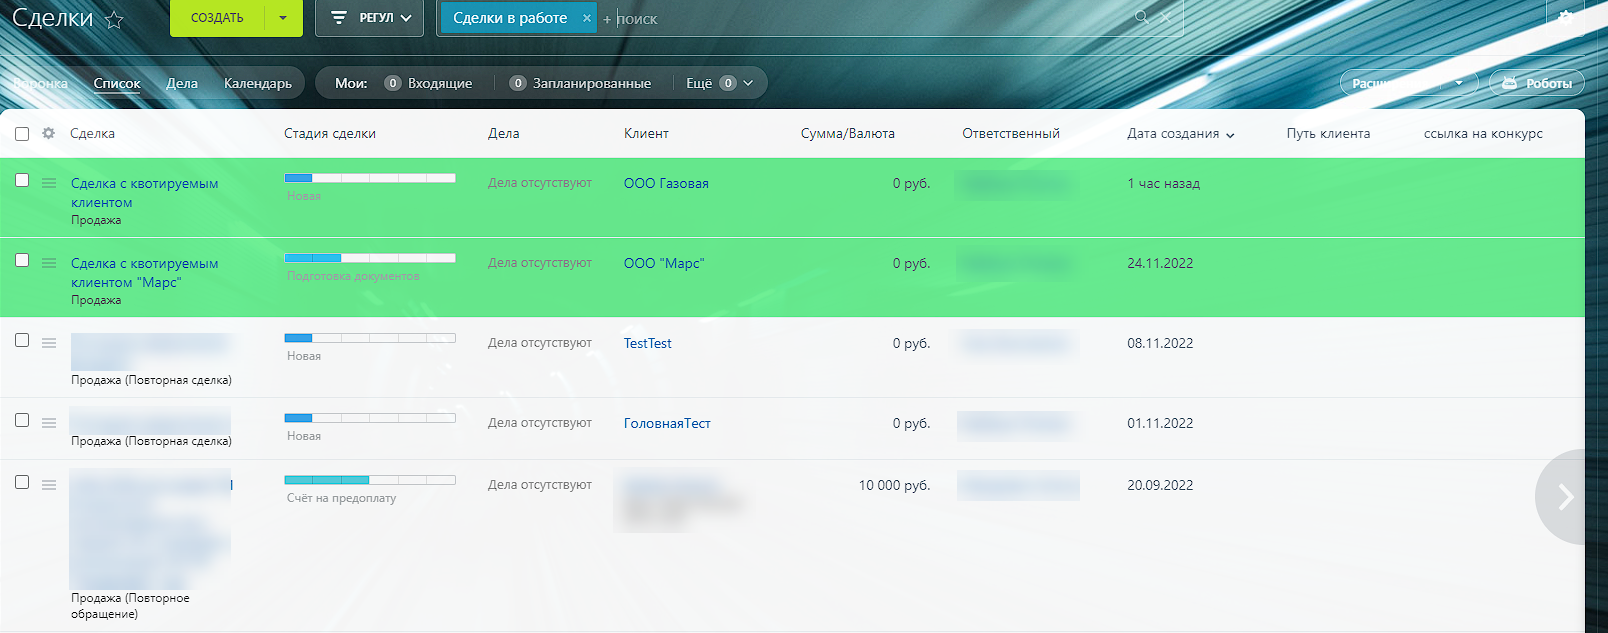1608x633 pixels.
Task: Check the ООО "Марс" deal row checkbox
Action: (22, 260)
